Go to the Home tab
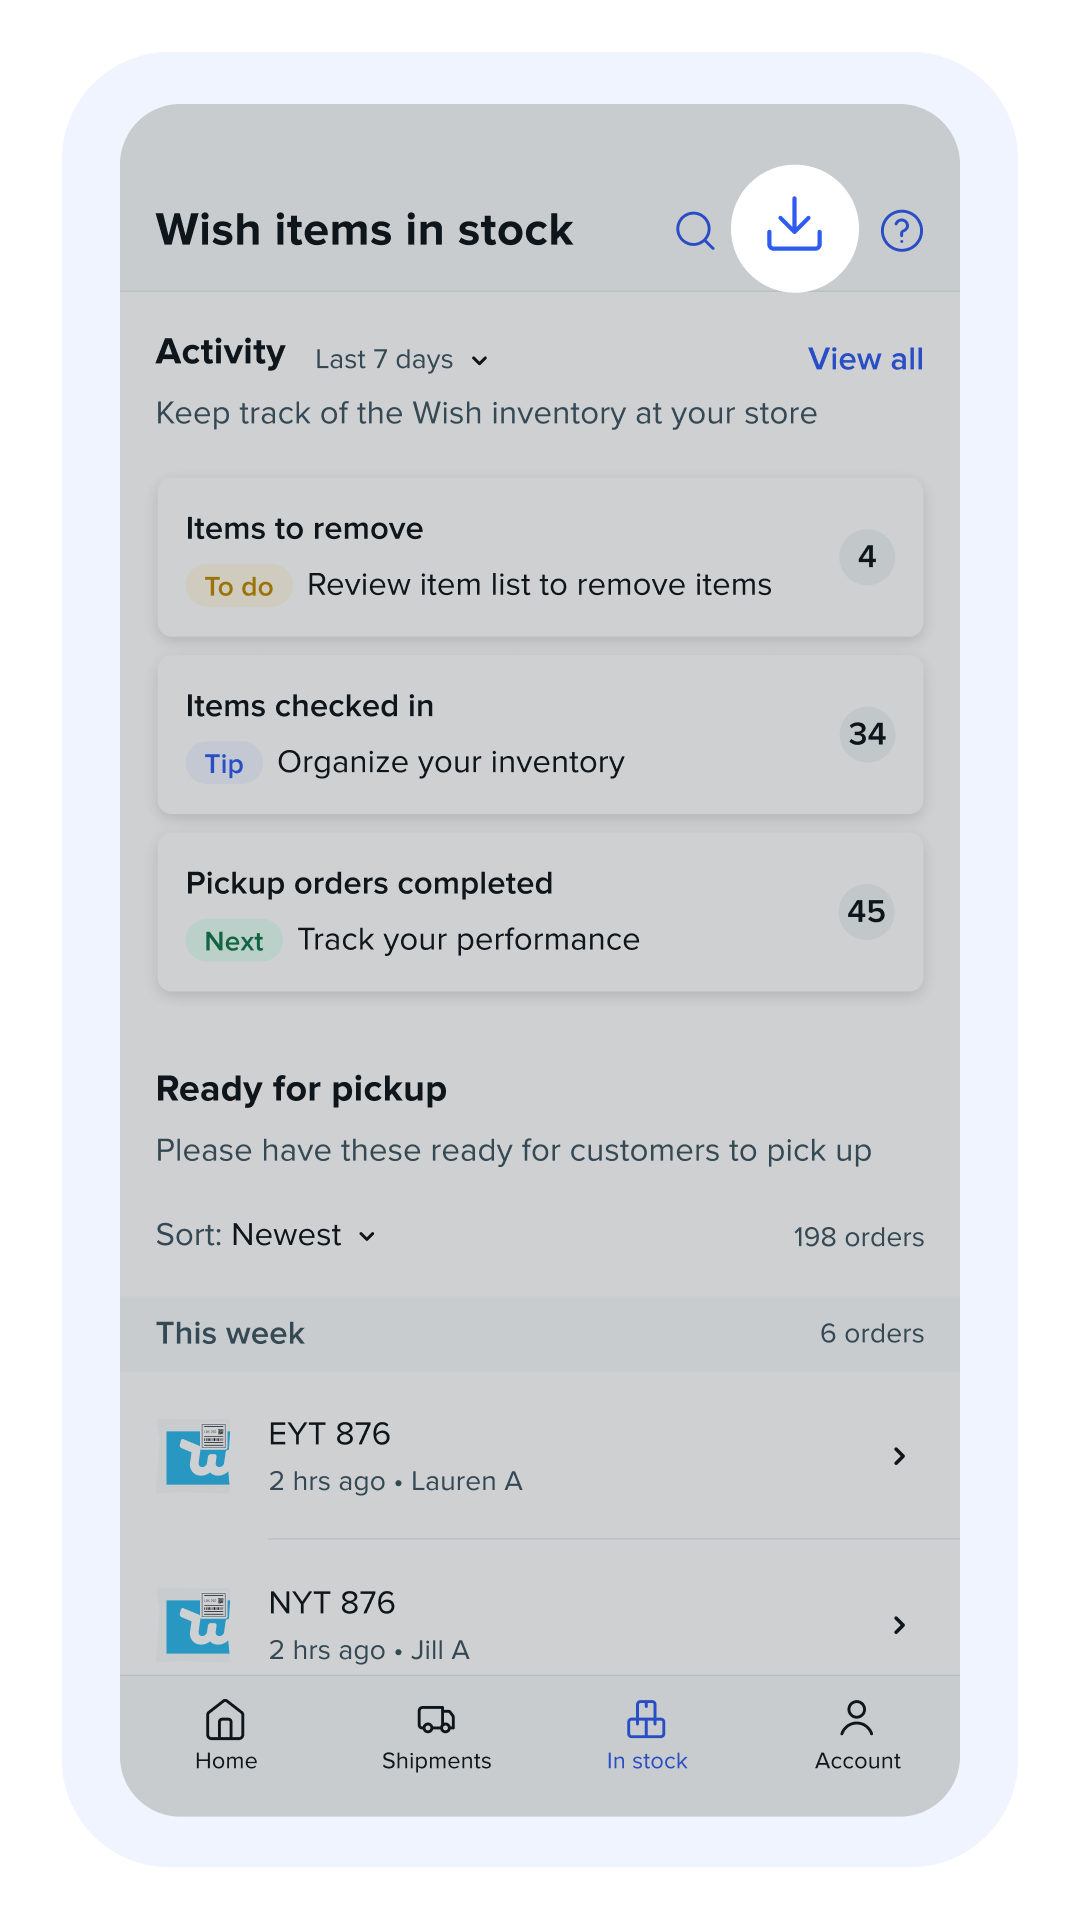Screen dimensions: 1080x1920 point(226,1735)
